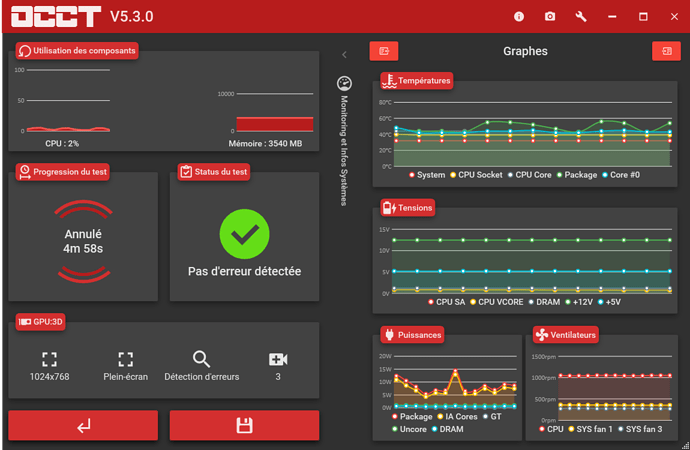The width and height of the screenshot is (690, 450).
Task: Open the info about dialog icon
Action: coord(519,17)
